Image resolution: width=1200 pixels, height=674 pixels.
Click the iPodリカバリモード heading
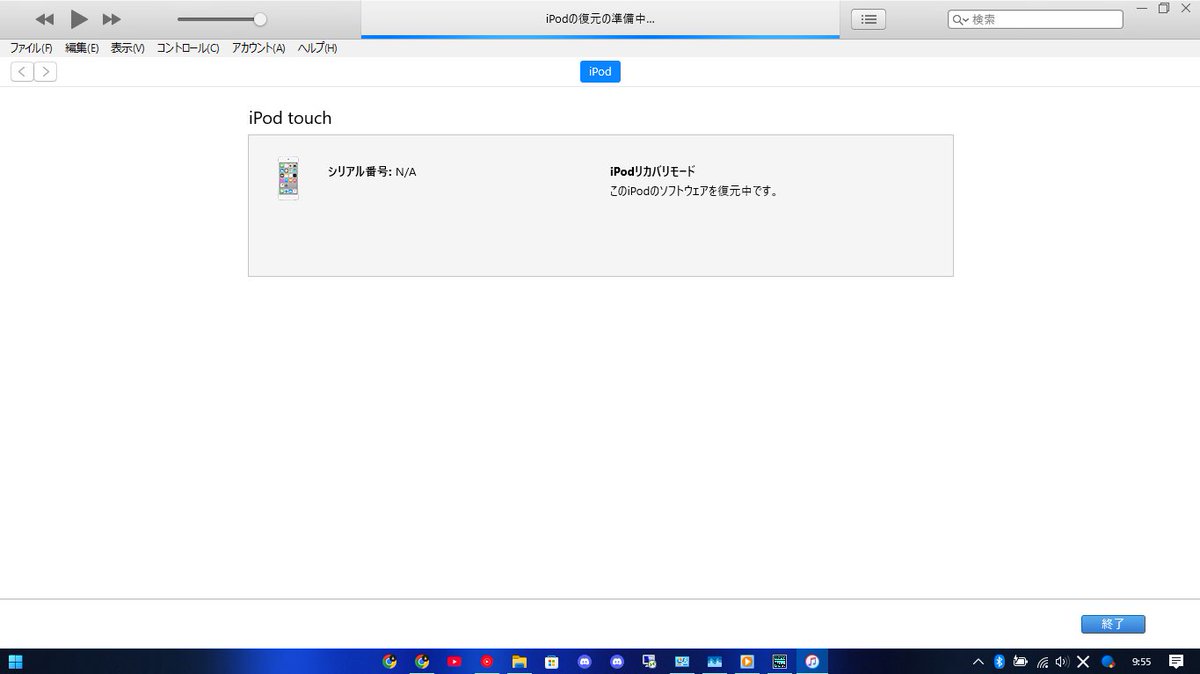[x=652, y=172]
